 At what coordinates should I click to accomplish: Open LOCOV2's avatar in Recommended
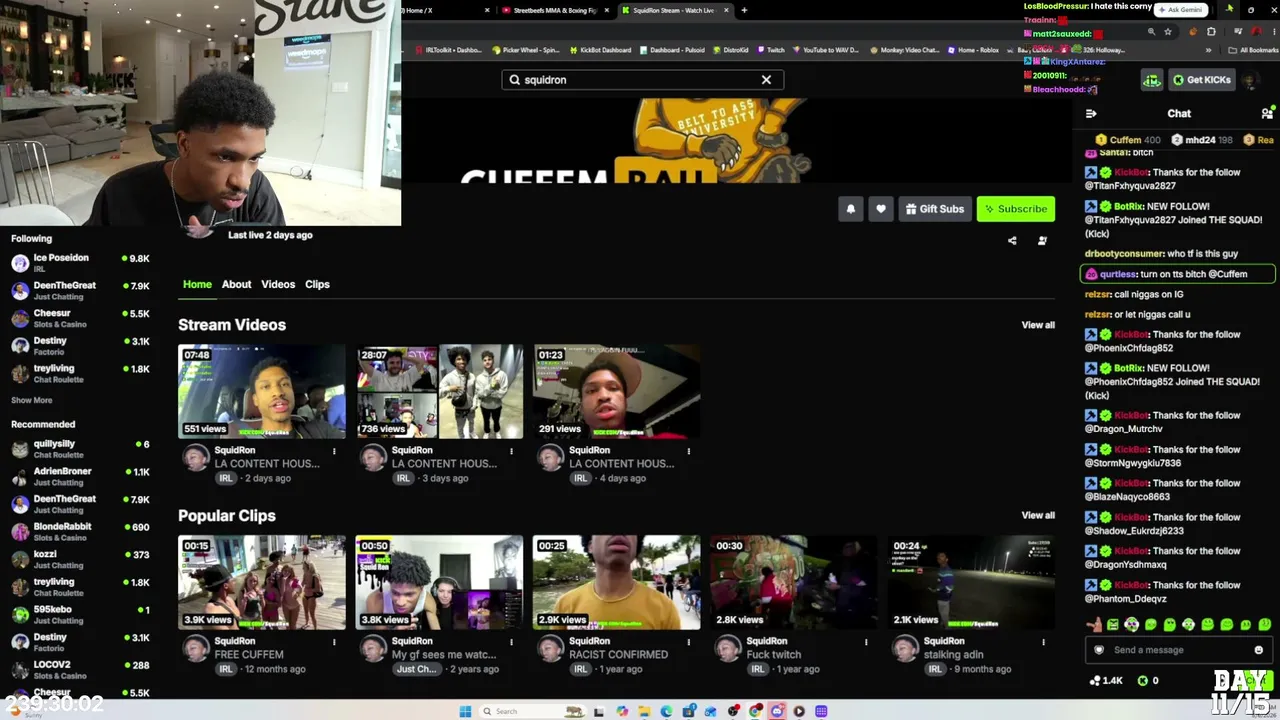[20, 670]
